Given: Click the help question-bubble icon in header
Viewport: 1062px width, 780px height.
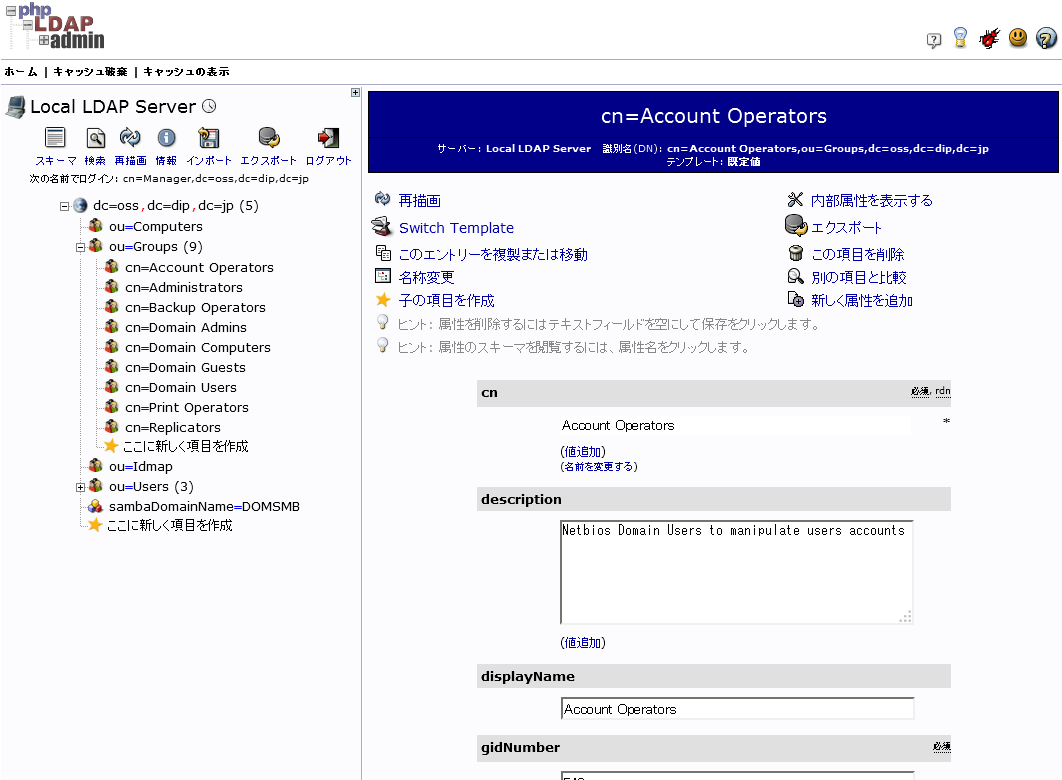Looking at the screenshot, I should (x=933, y=40).
